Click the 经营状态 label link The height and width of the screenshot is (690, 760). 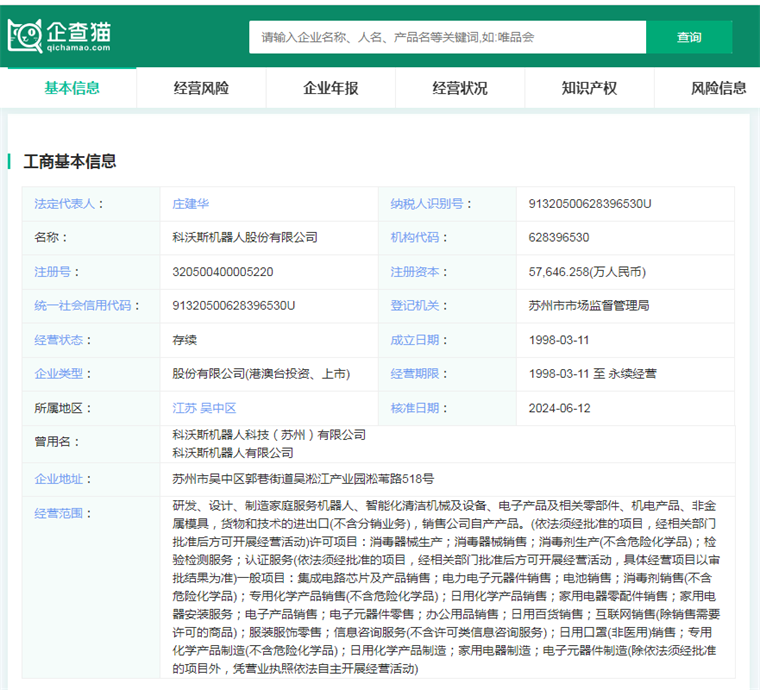(x=59, y=340)
